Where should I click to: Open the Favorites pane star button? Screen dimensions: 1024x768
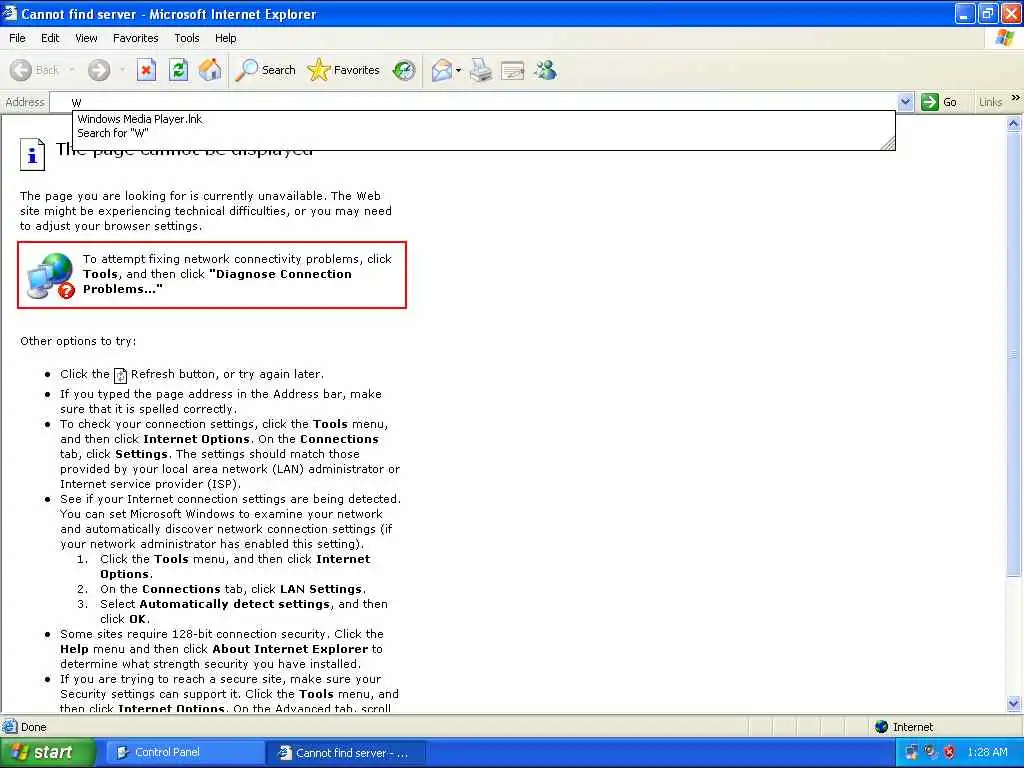(x=344, y=70)
